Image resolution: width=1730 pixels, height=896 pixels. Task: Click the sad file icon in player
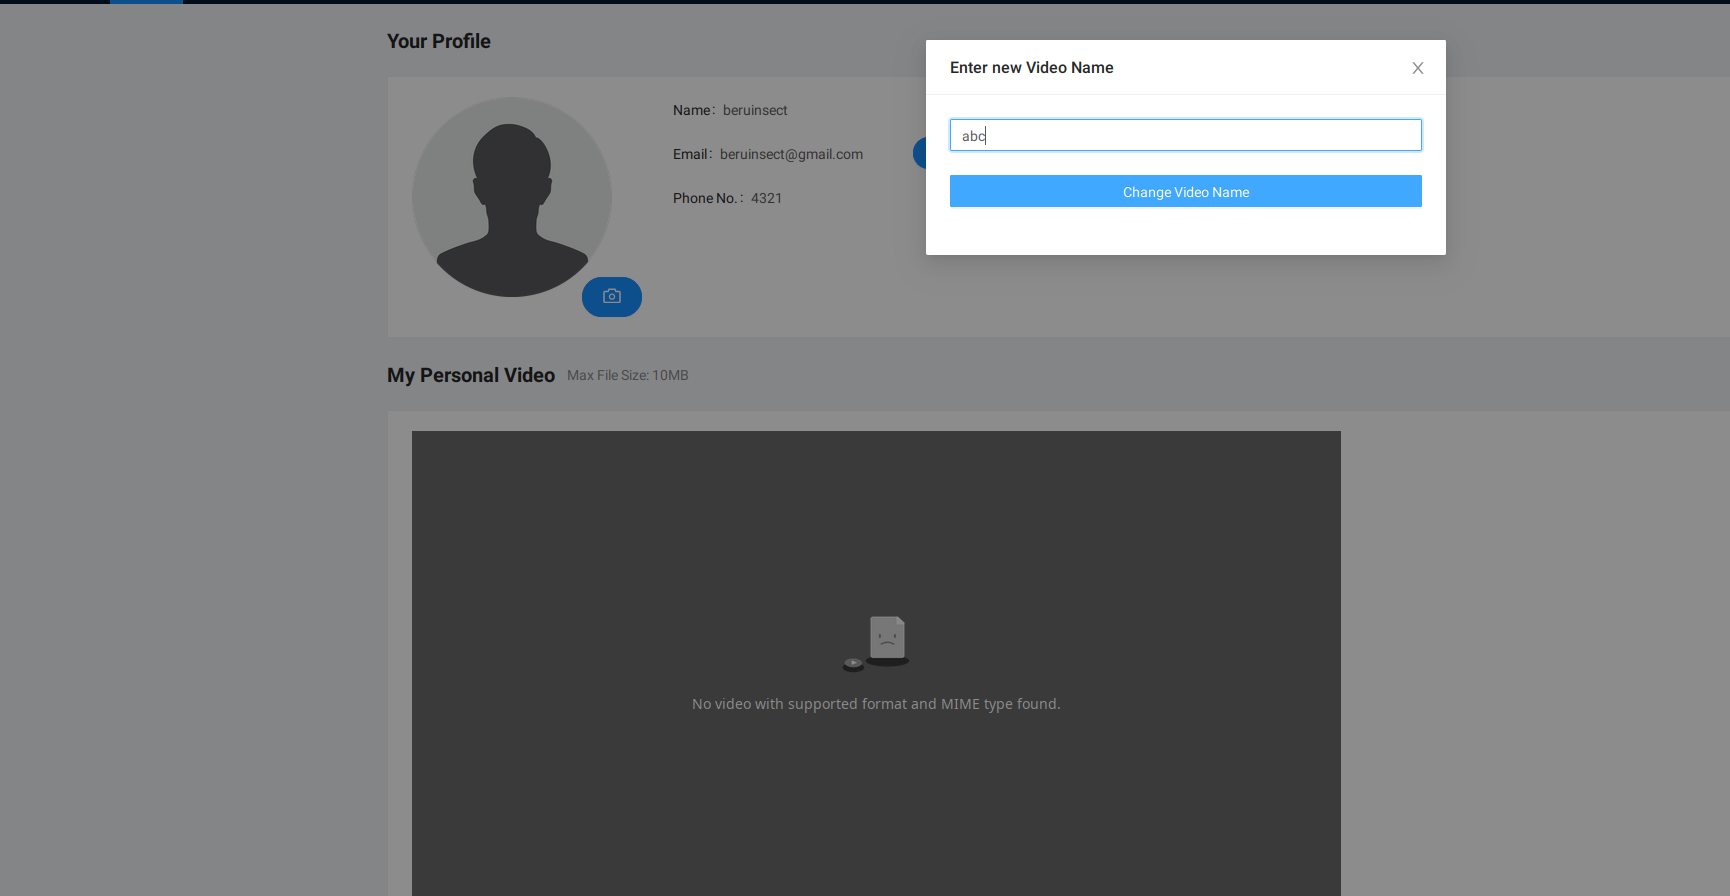click(887, 638)
